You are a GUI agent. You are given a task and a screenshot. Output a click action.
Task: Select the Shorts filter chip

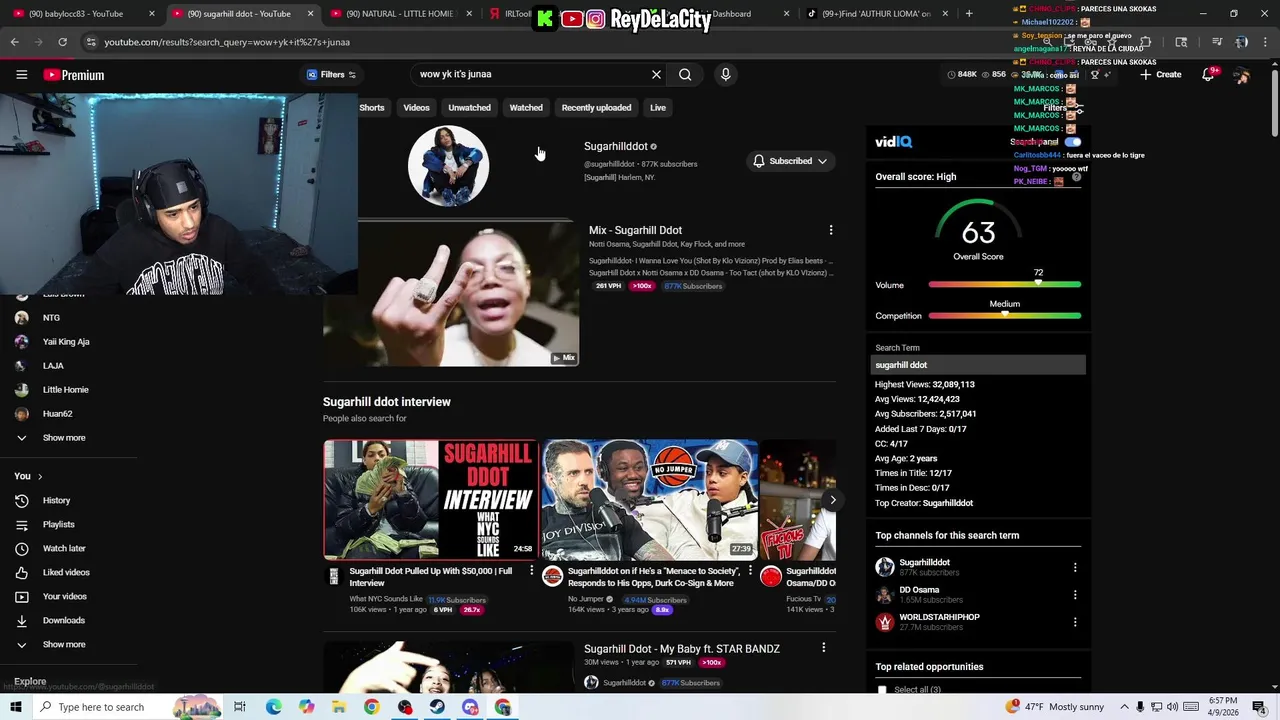point(372,108)
